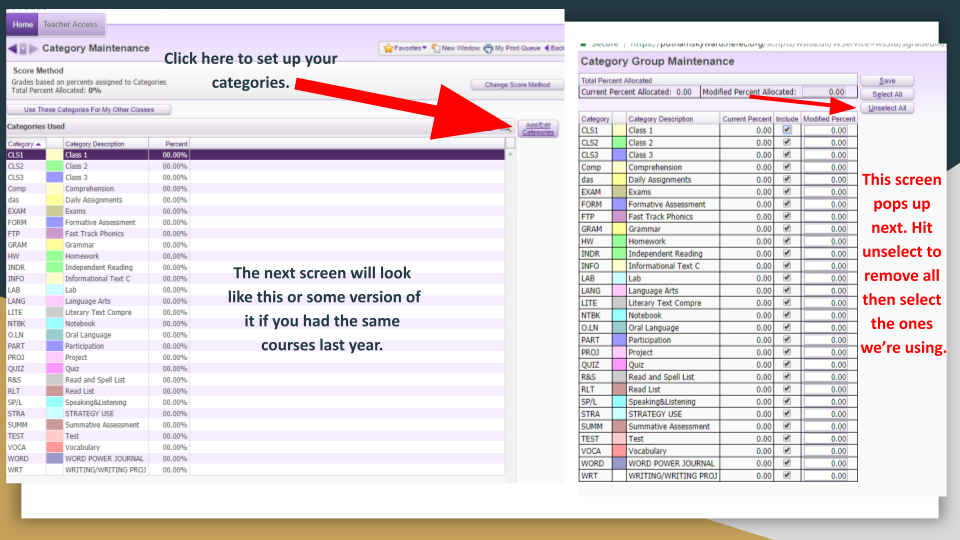Open My Print Queue

(512, 48)
